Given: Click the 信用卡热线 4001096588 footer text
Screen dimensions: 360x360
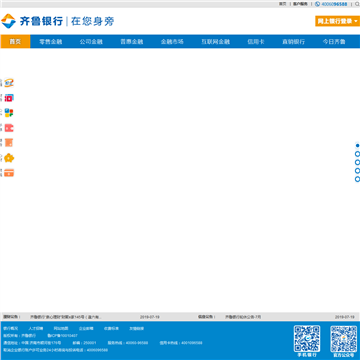Looking at the screenshot, I should click(181, 343).
